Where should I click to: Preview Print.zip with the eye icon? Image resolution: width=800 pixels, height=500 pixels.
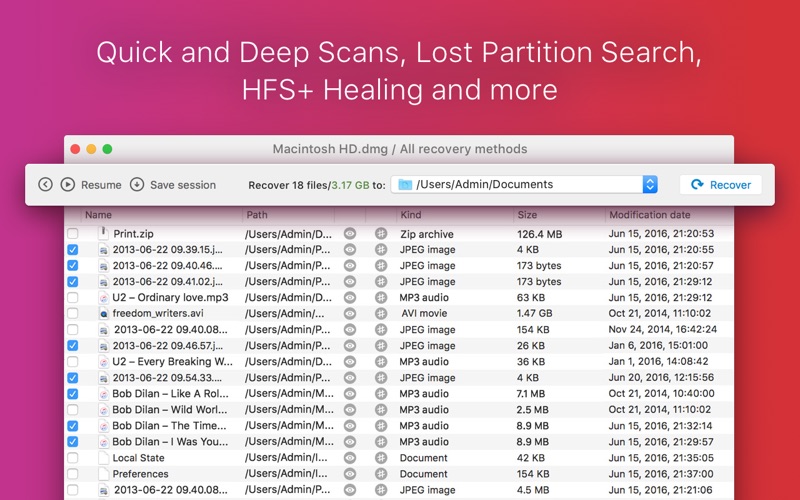coord(350,234)
